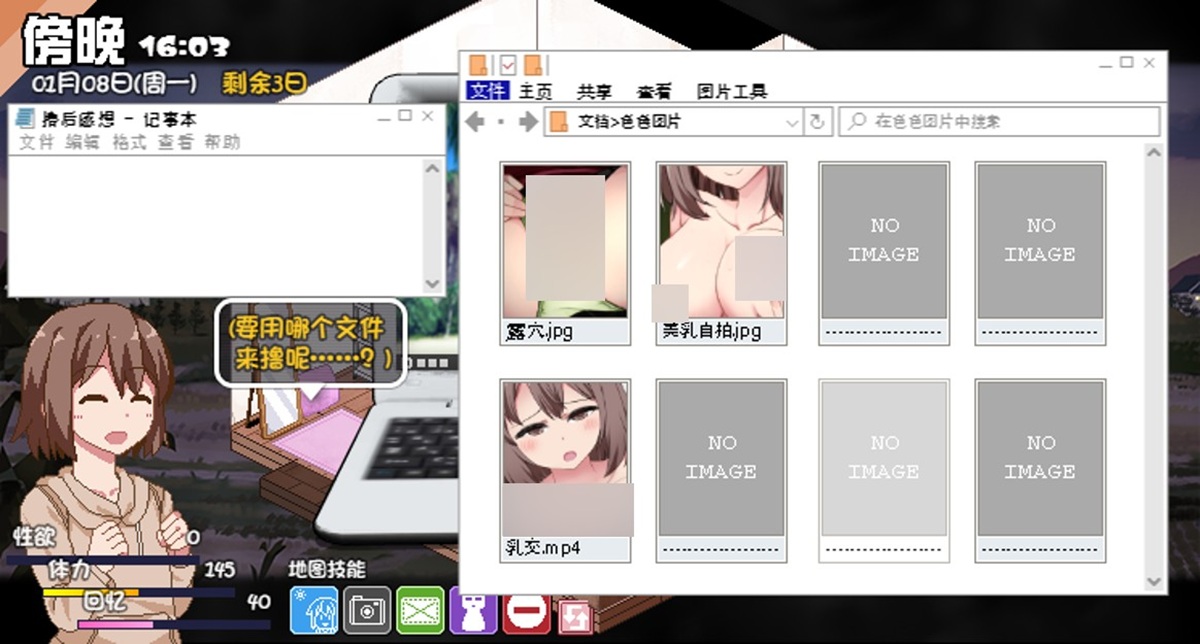Select the camera map skill icon
This screenshot has width=1200, height=644.
tap(367, 609)
